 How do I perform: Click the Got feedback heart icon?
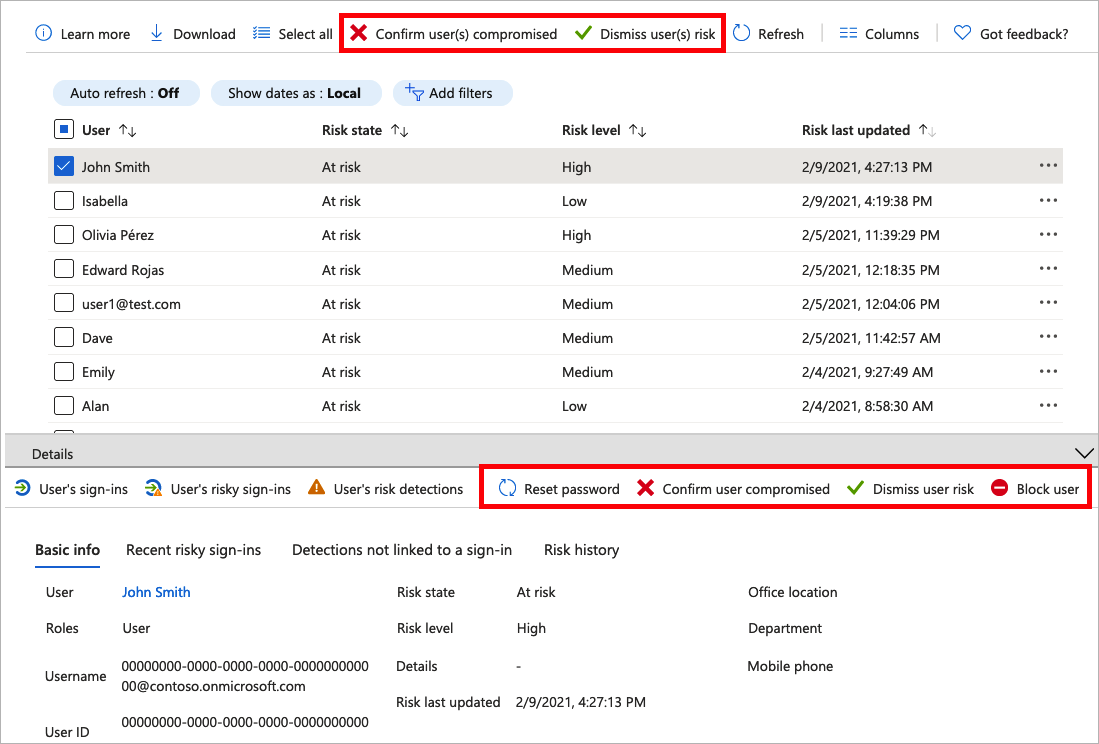[x=962, y=33]
